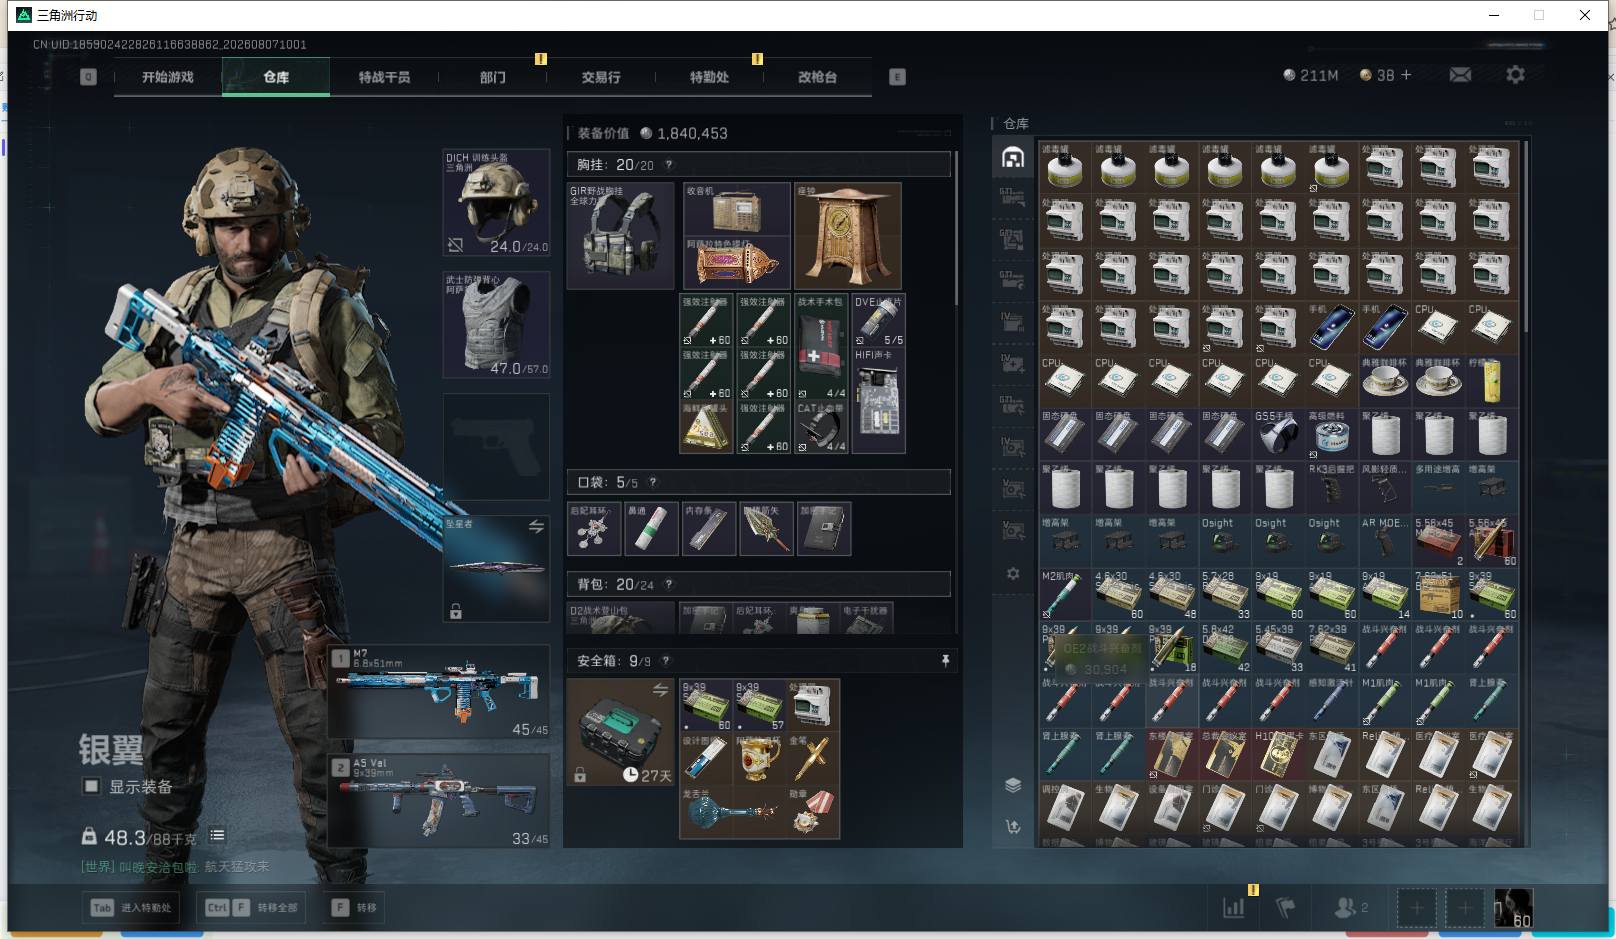This screenshot has height=939, width=1616.
Task: Select the CAT tourniquet item
Action: (x=821, y=427)
